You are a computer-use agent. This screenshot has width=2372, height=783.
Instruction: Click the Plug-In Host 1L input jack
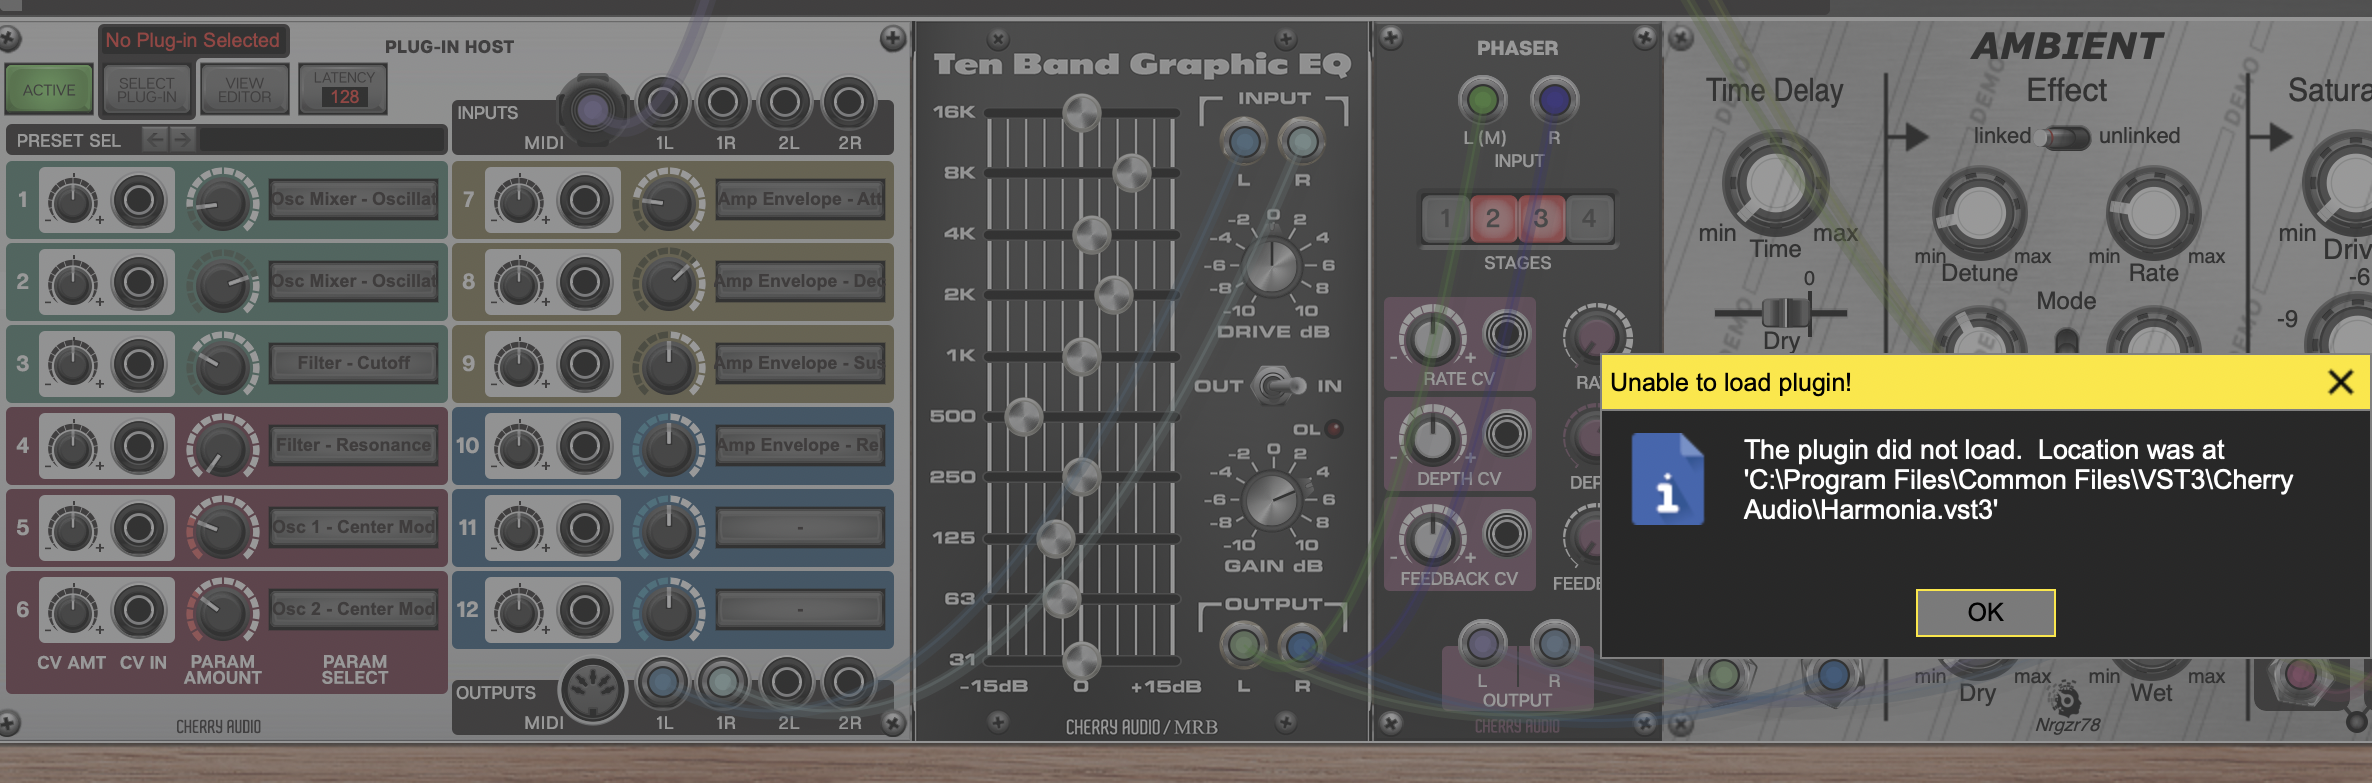tap(663, 102)
